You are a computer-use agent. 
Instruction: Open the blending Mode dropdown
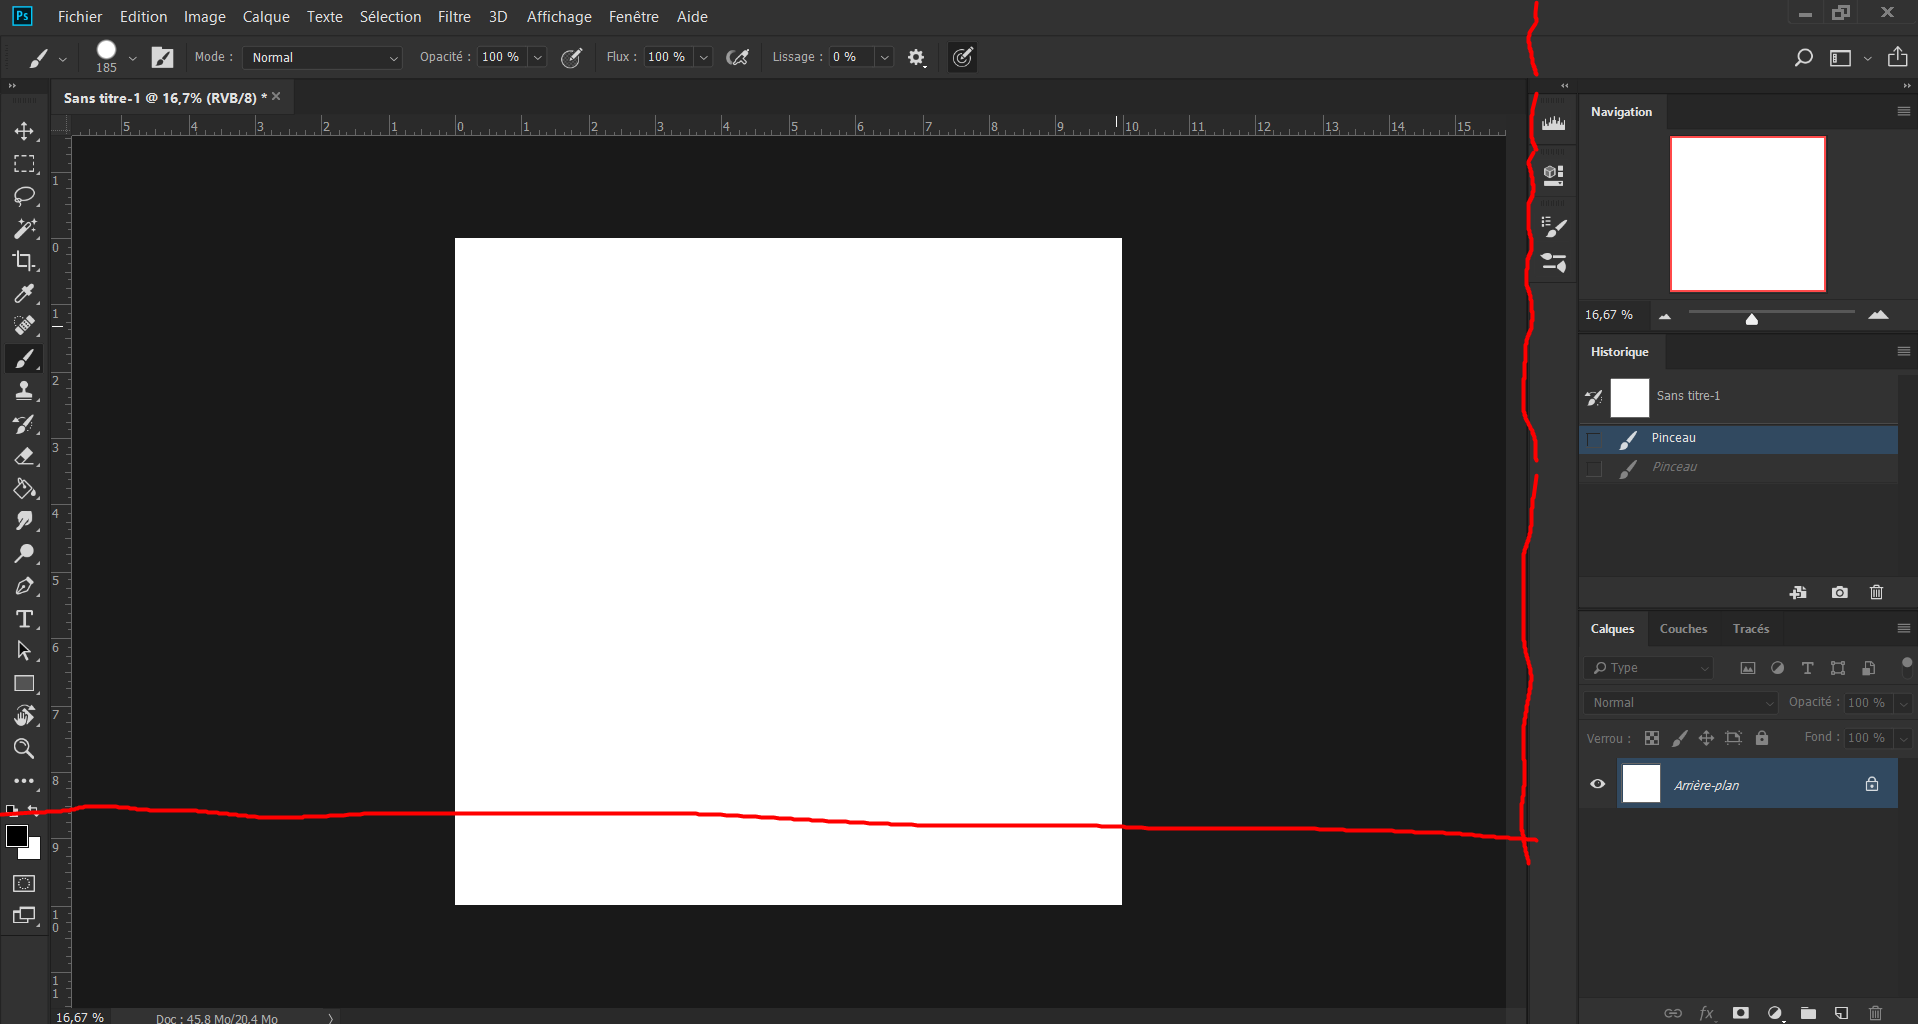tap(322, 57)
